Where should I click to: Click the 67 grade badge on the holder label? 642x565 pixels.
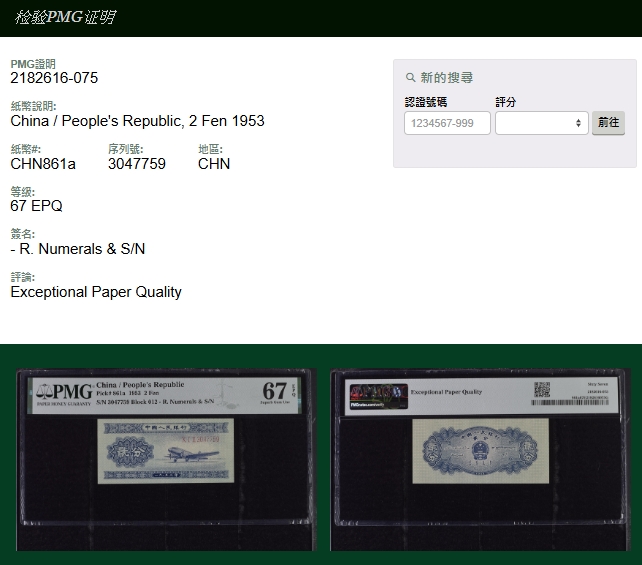pyautogui.click(x=274, y=391)
